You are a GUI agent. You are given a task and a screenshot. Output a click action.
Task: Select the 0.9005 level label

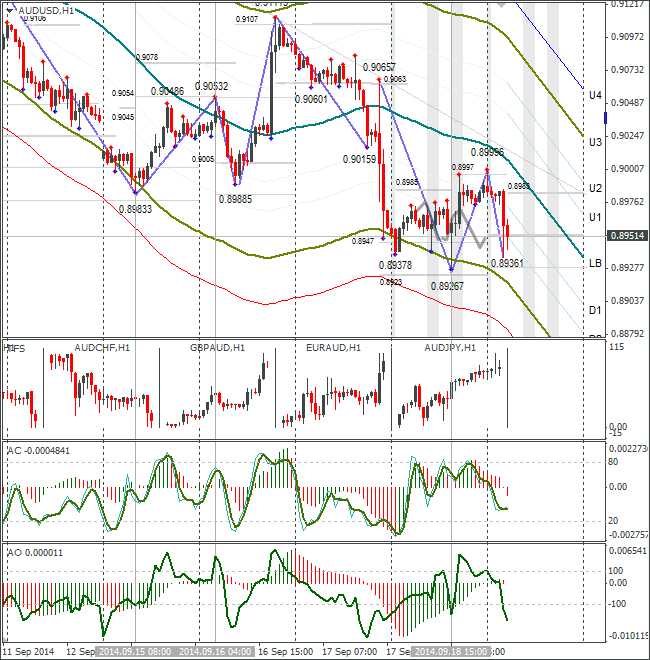click(203, 159)
